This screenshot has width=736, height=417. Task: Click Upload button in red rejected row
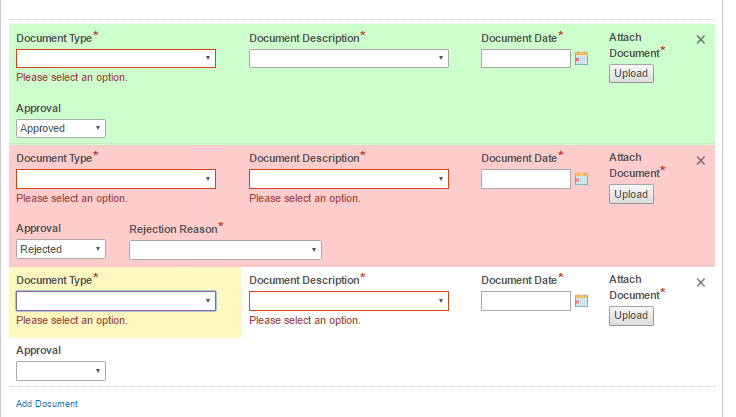click(631, 194)
